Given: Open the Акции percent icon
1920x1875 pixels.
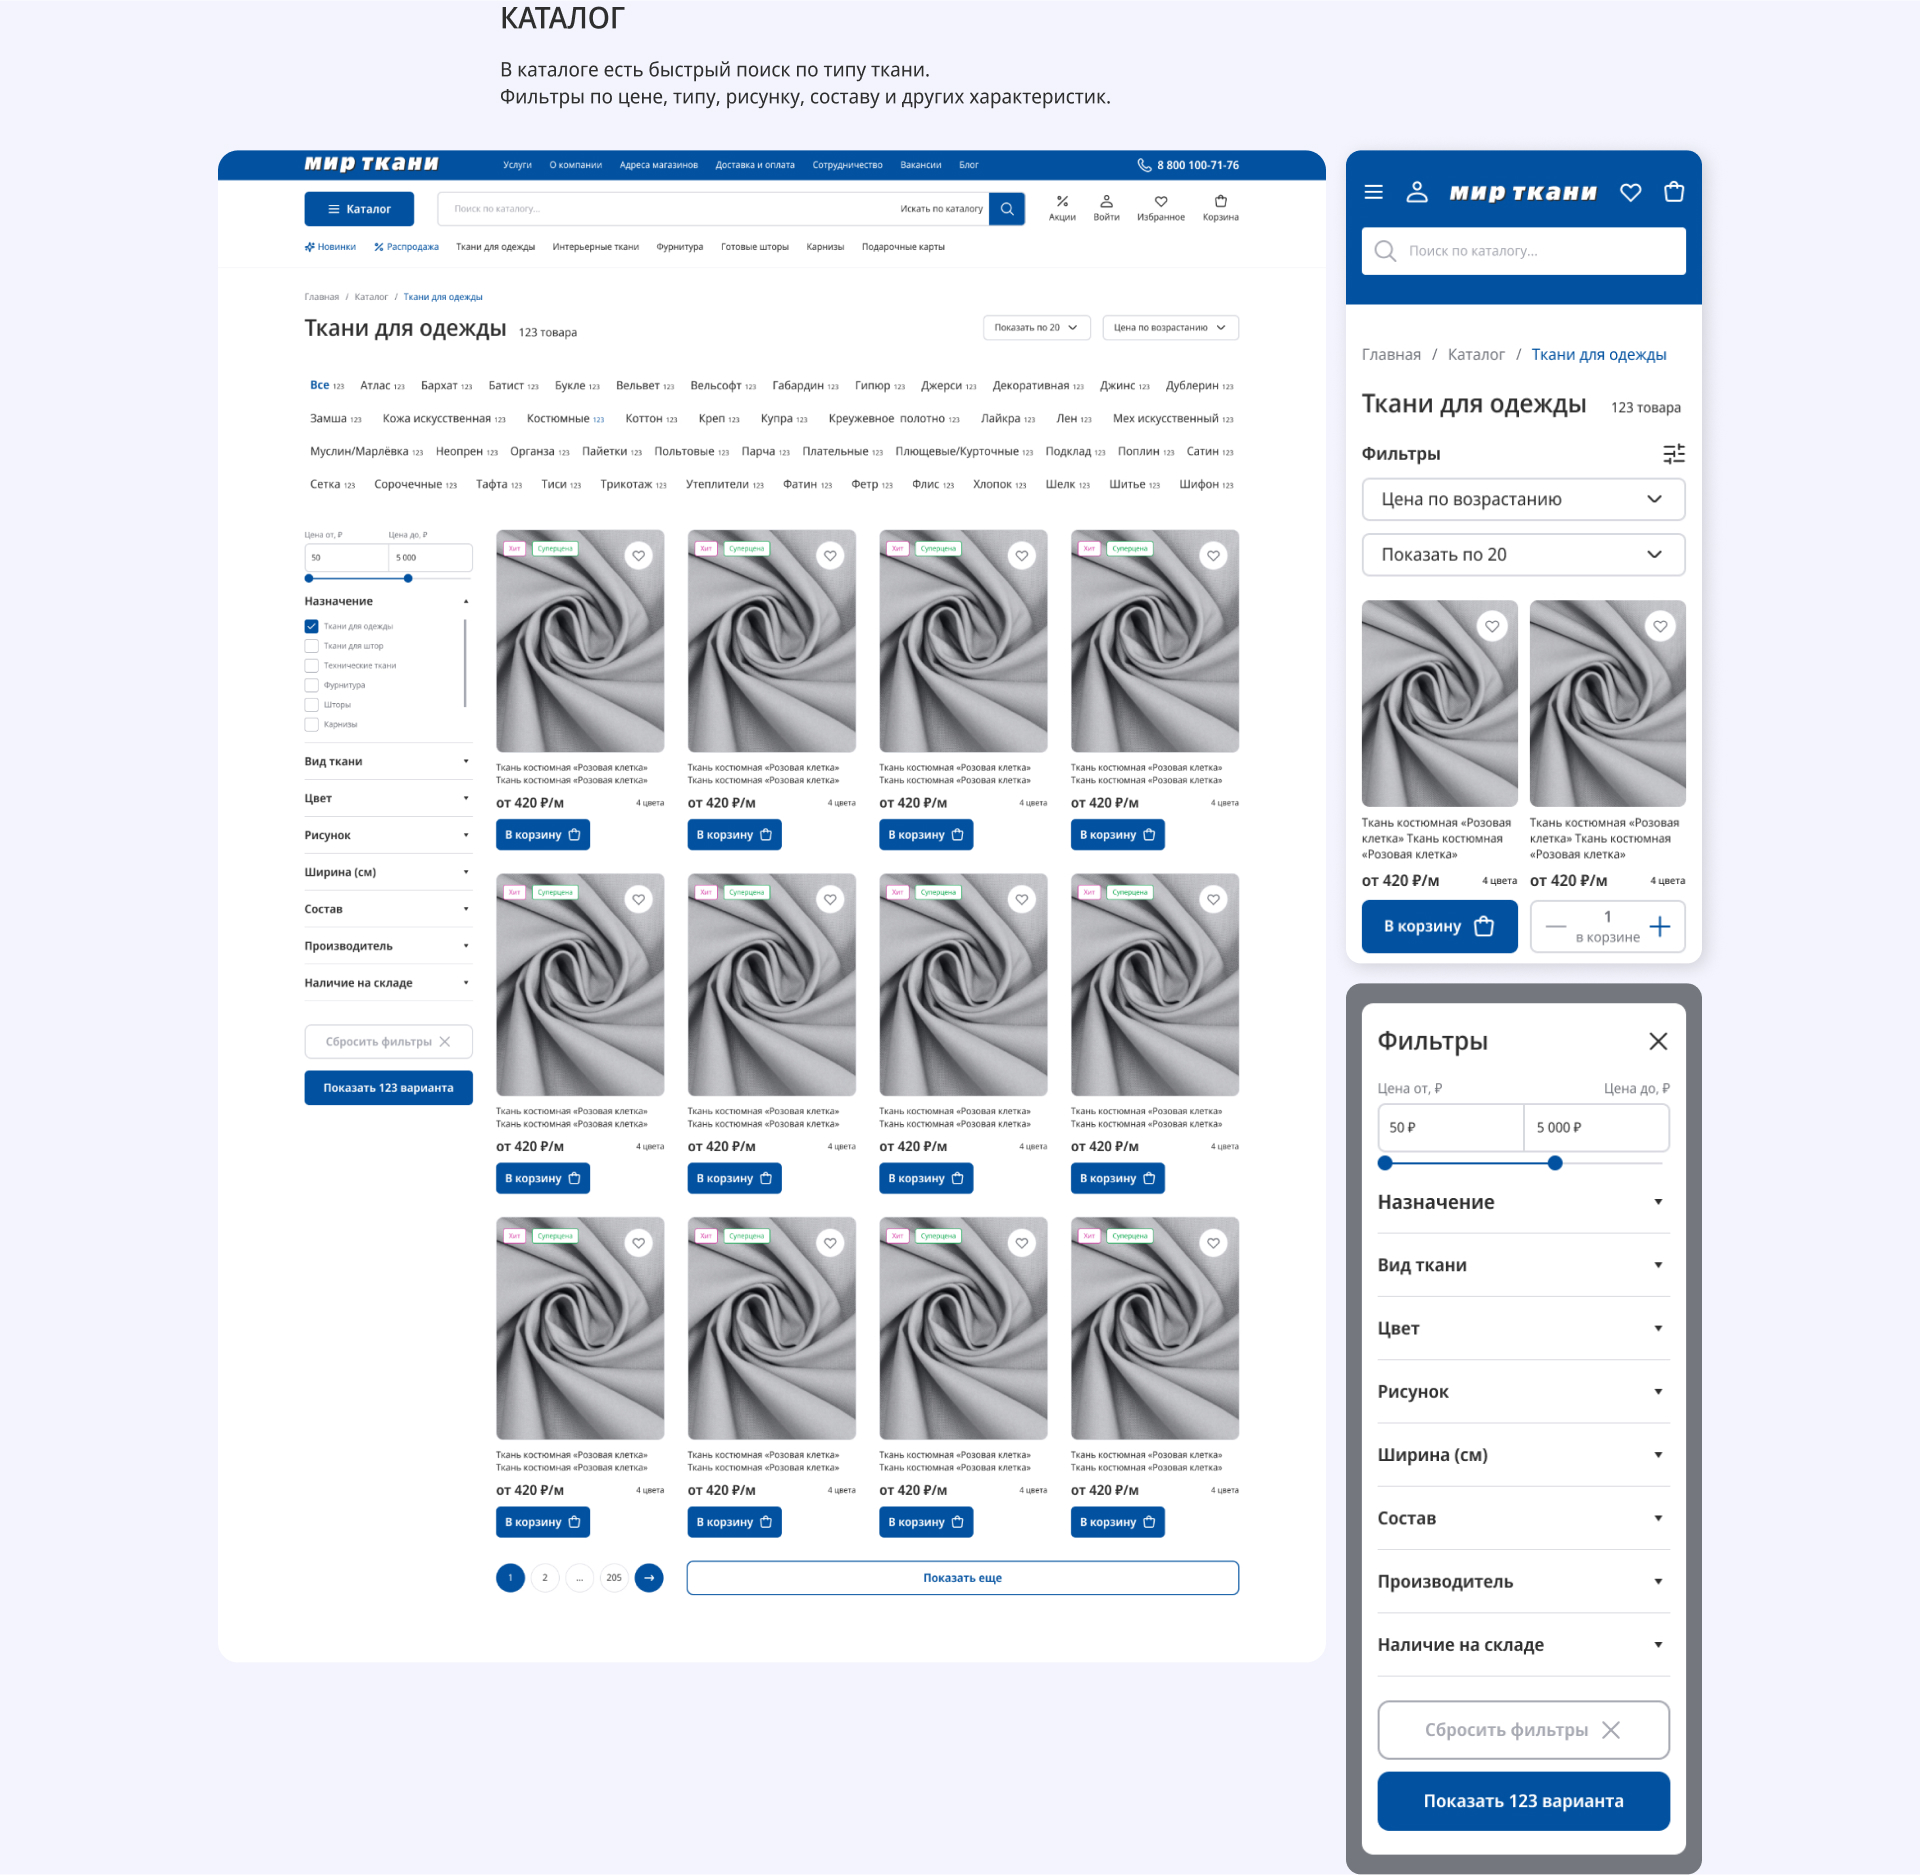Looking at the screenshot, I should click(1062, 207).
